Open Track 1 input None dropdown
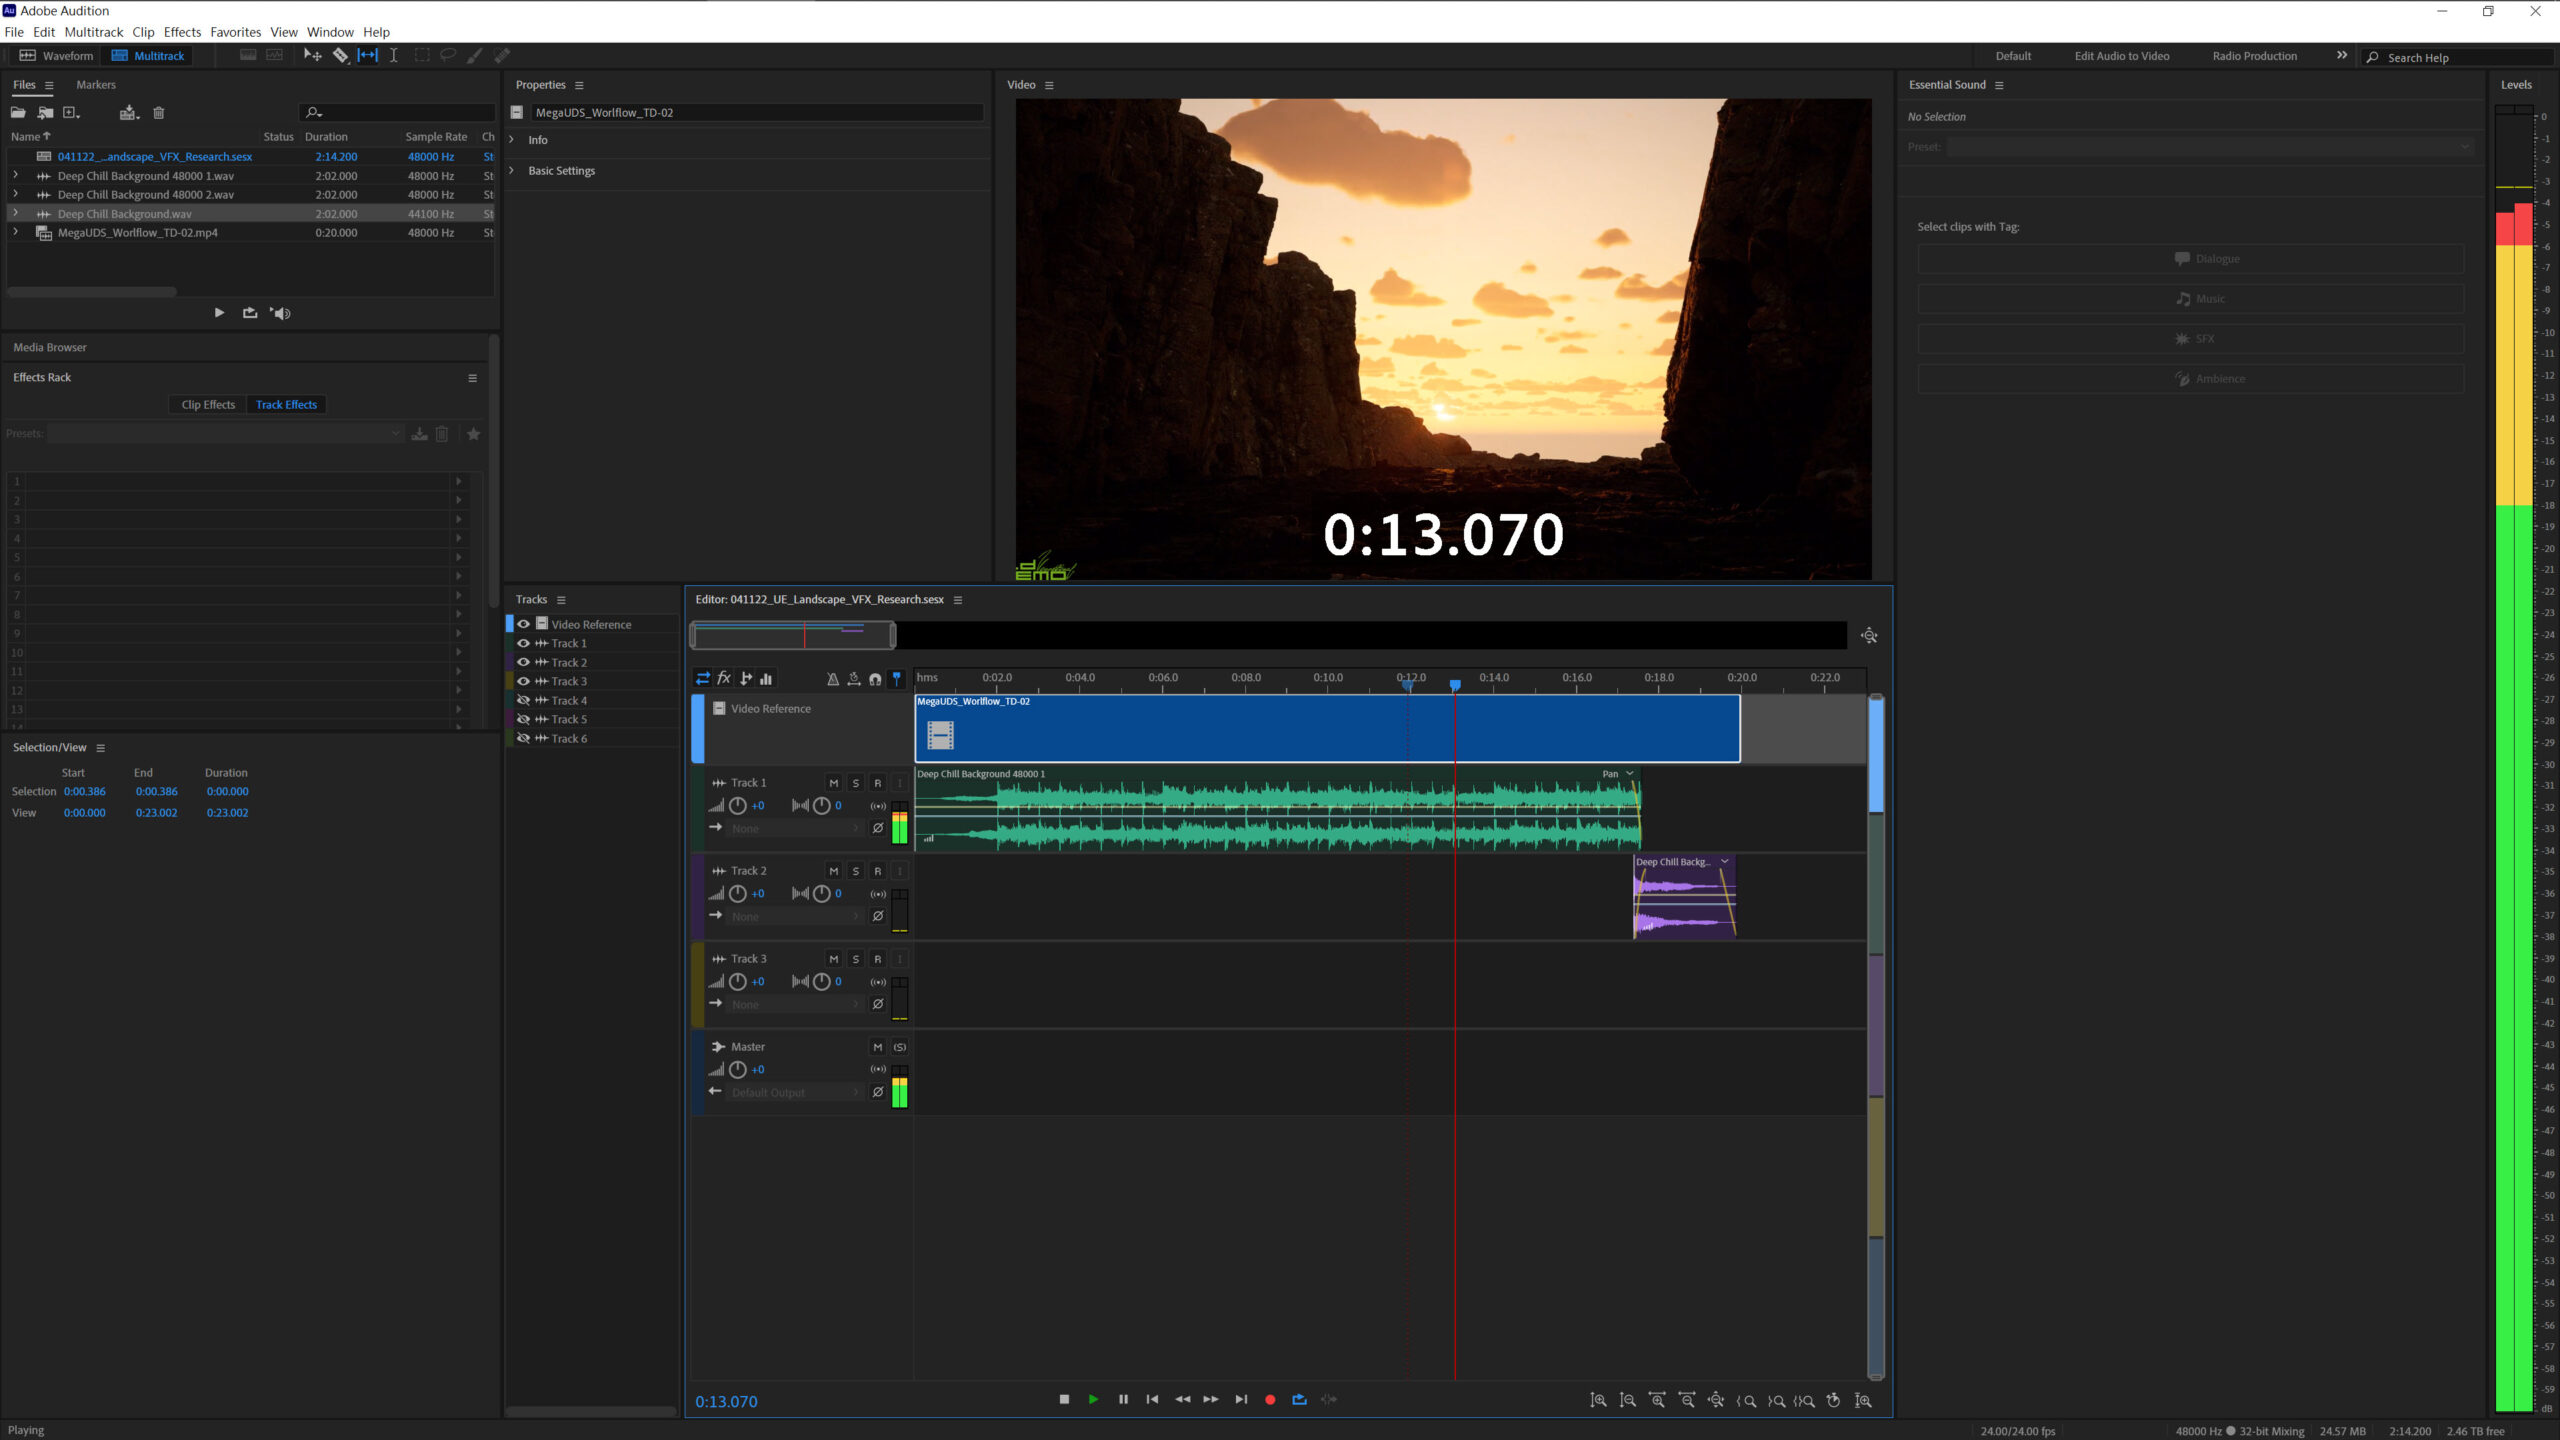The width and height of the screenshot is (2560, 1440). [x=795, y=828]
